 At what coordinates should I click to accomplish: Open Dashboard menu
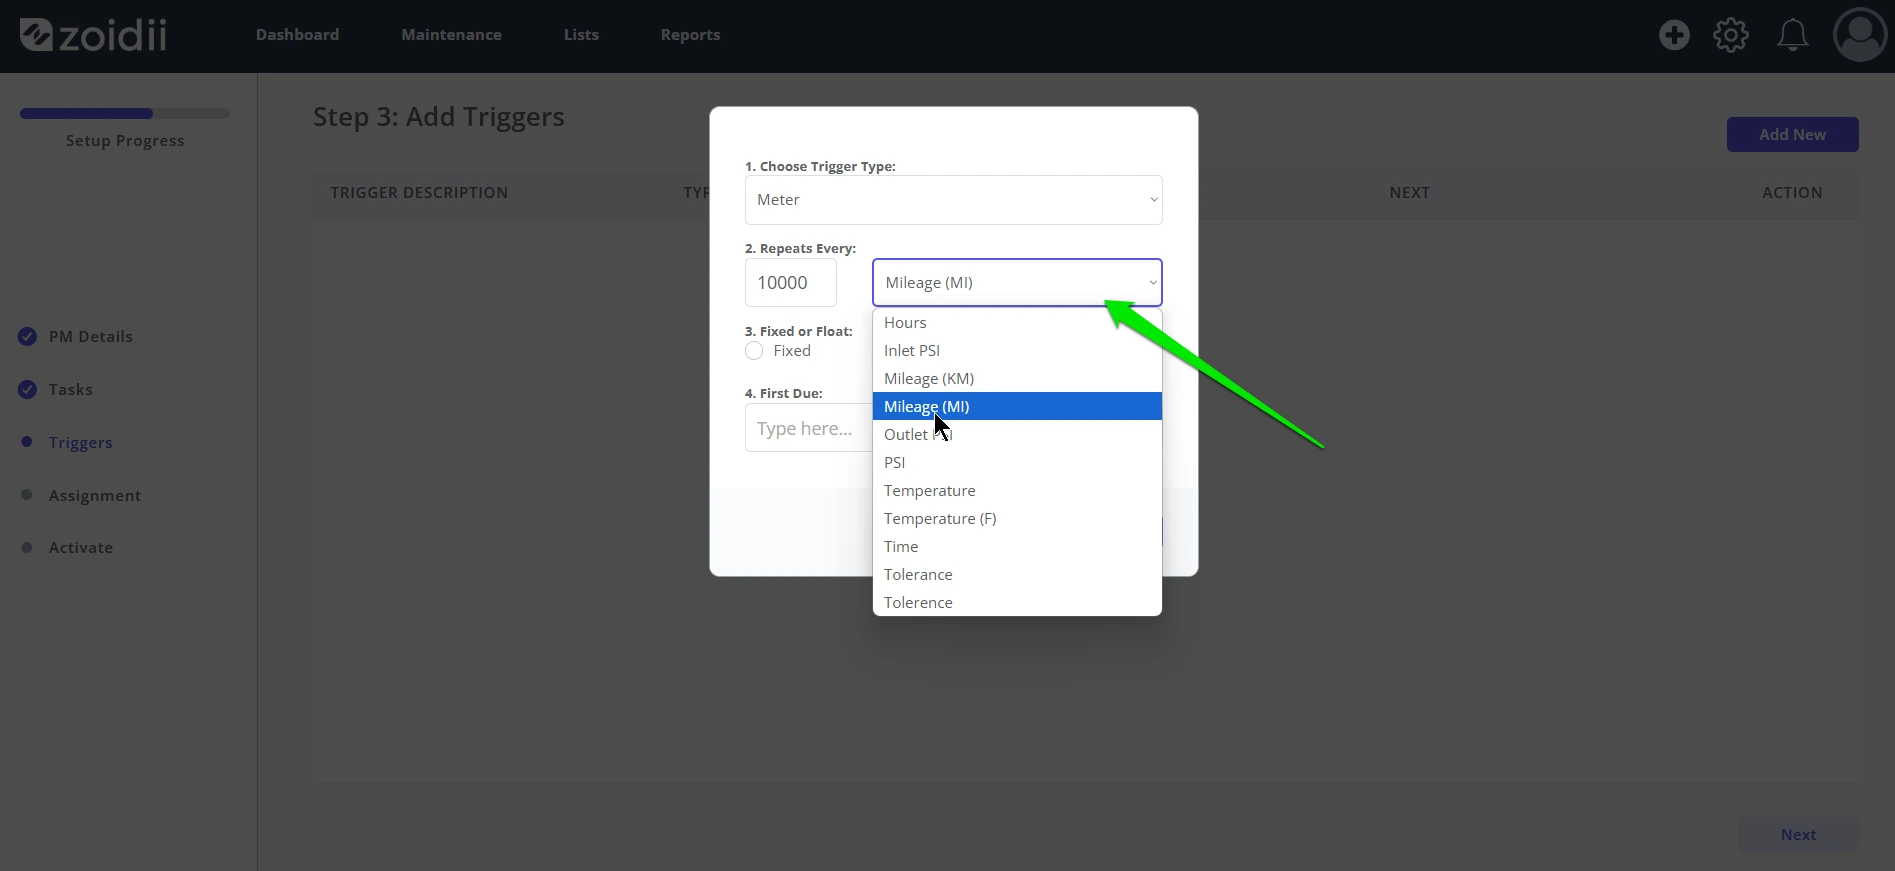pos(297,35)
